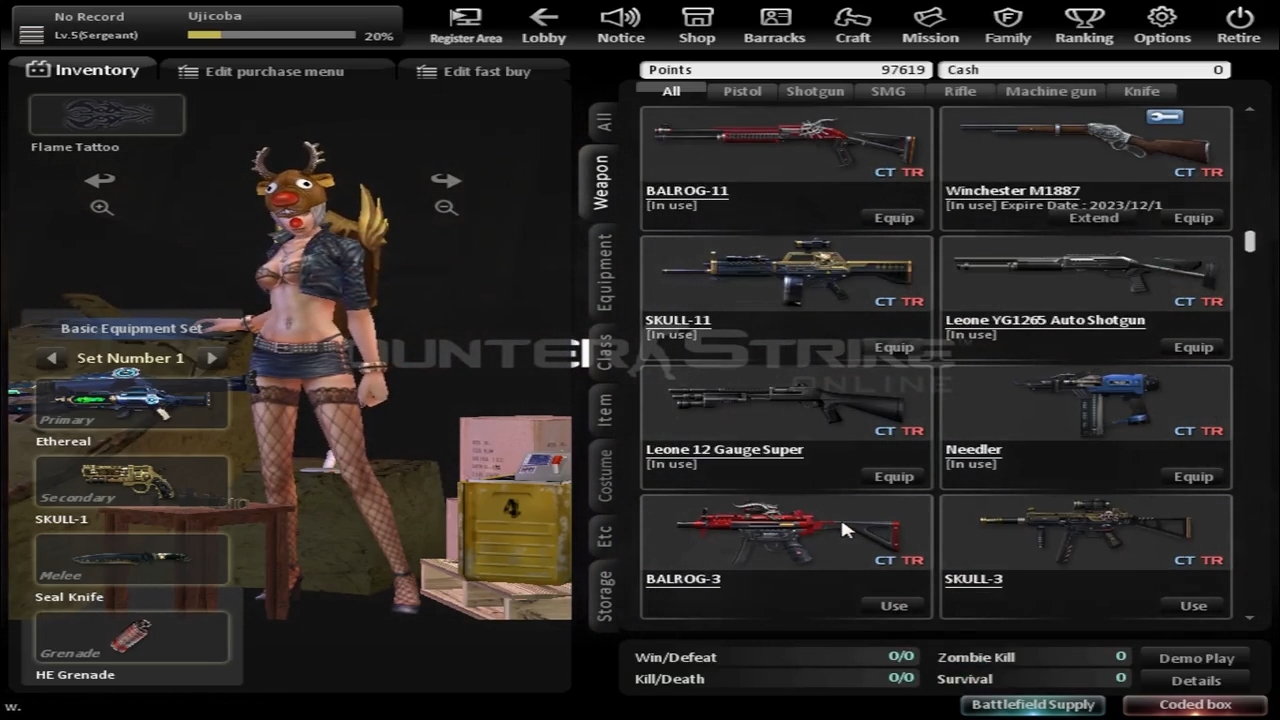Open the vertical Storage category tab
The width and height of the screenshot is (1280, 720).
coord(604,595)
